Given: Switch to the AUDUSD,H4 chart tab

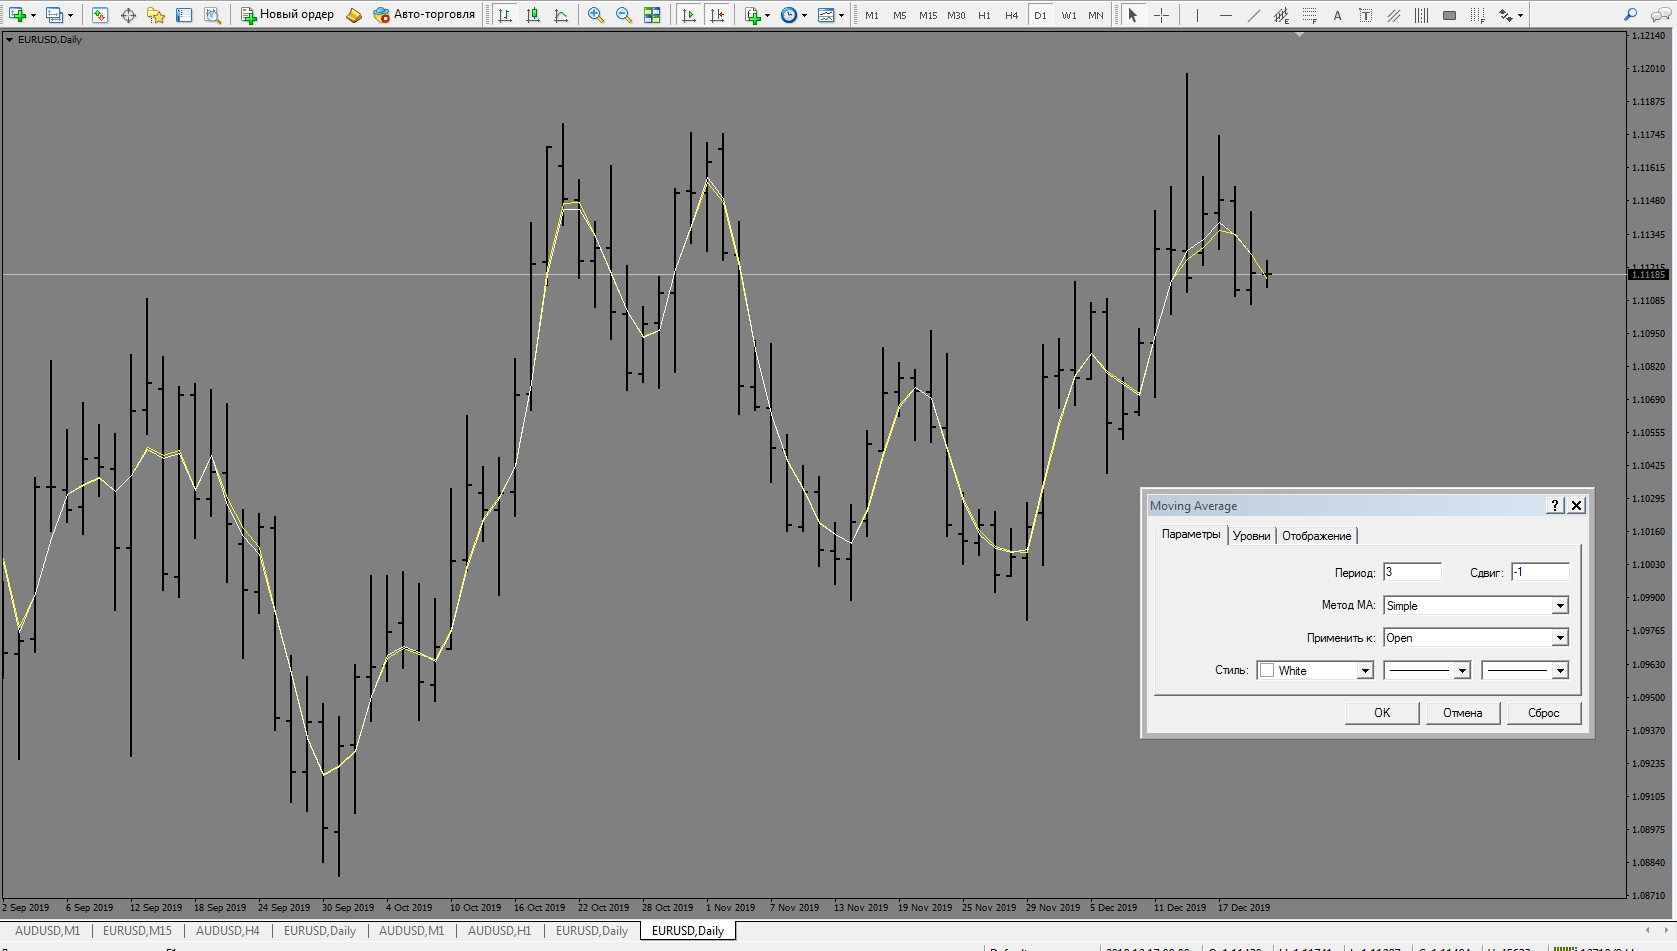Looking at the screenshot, I should pos(227,931).
